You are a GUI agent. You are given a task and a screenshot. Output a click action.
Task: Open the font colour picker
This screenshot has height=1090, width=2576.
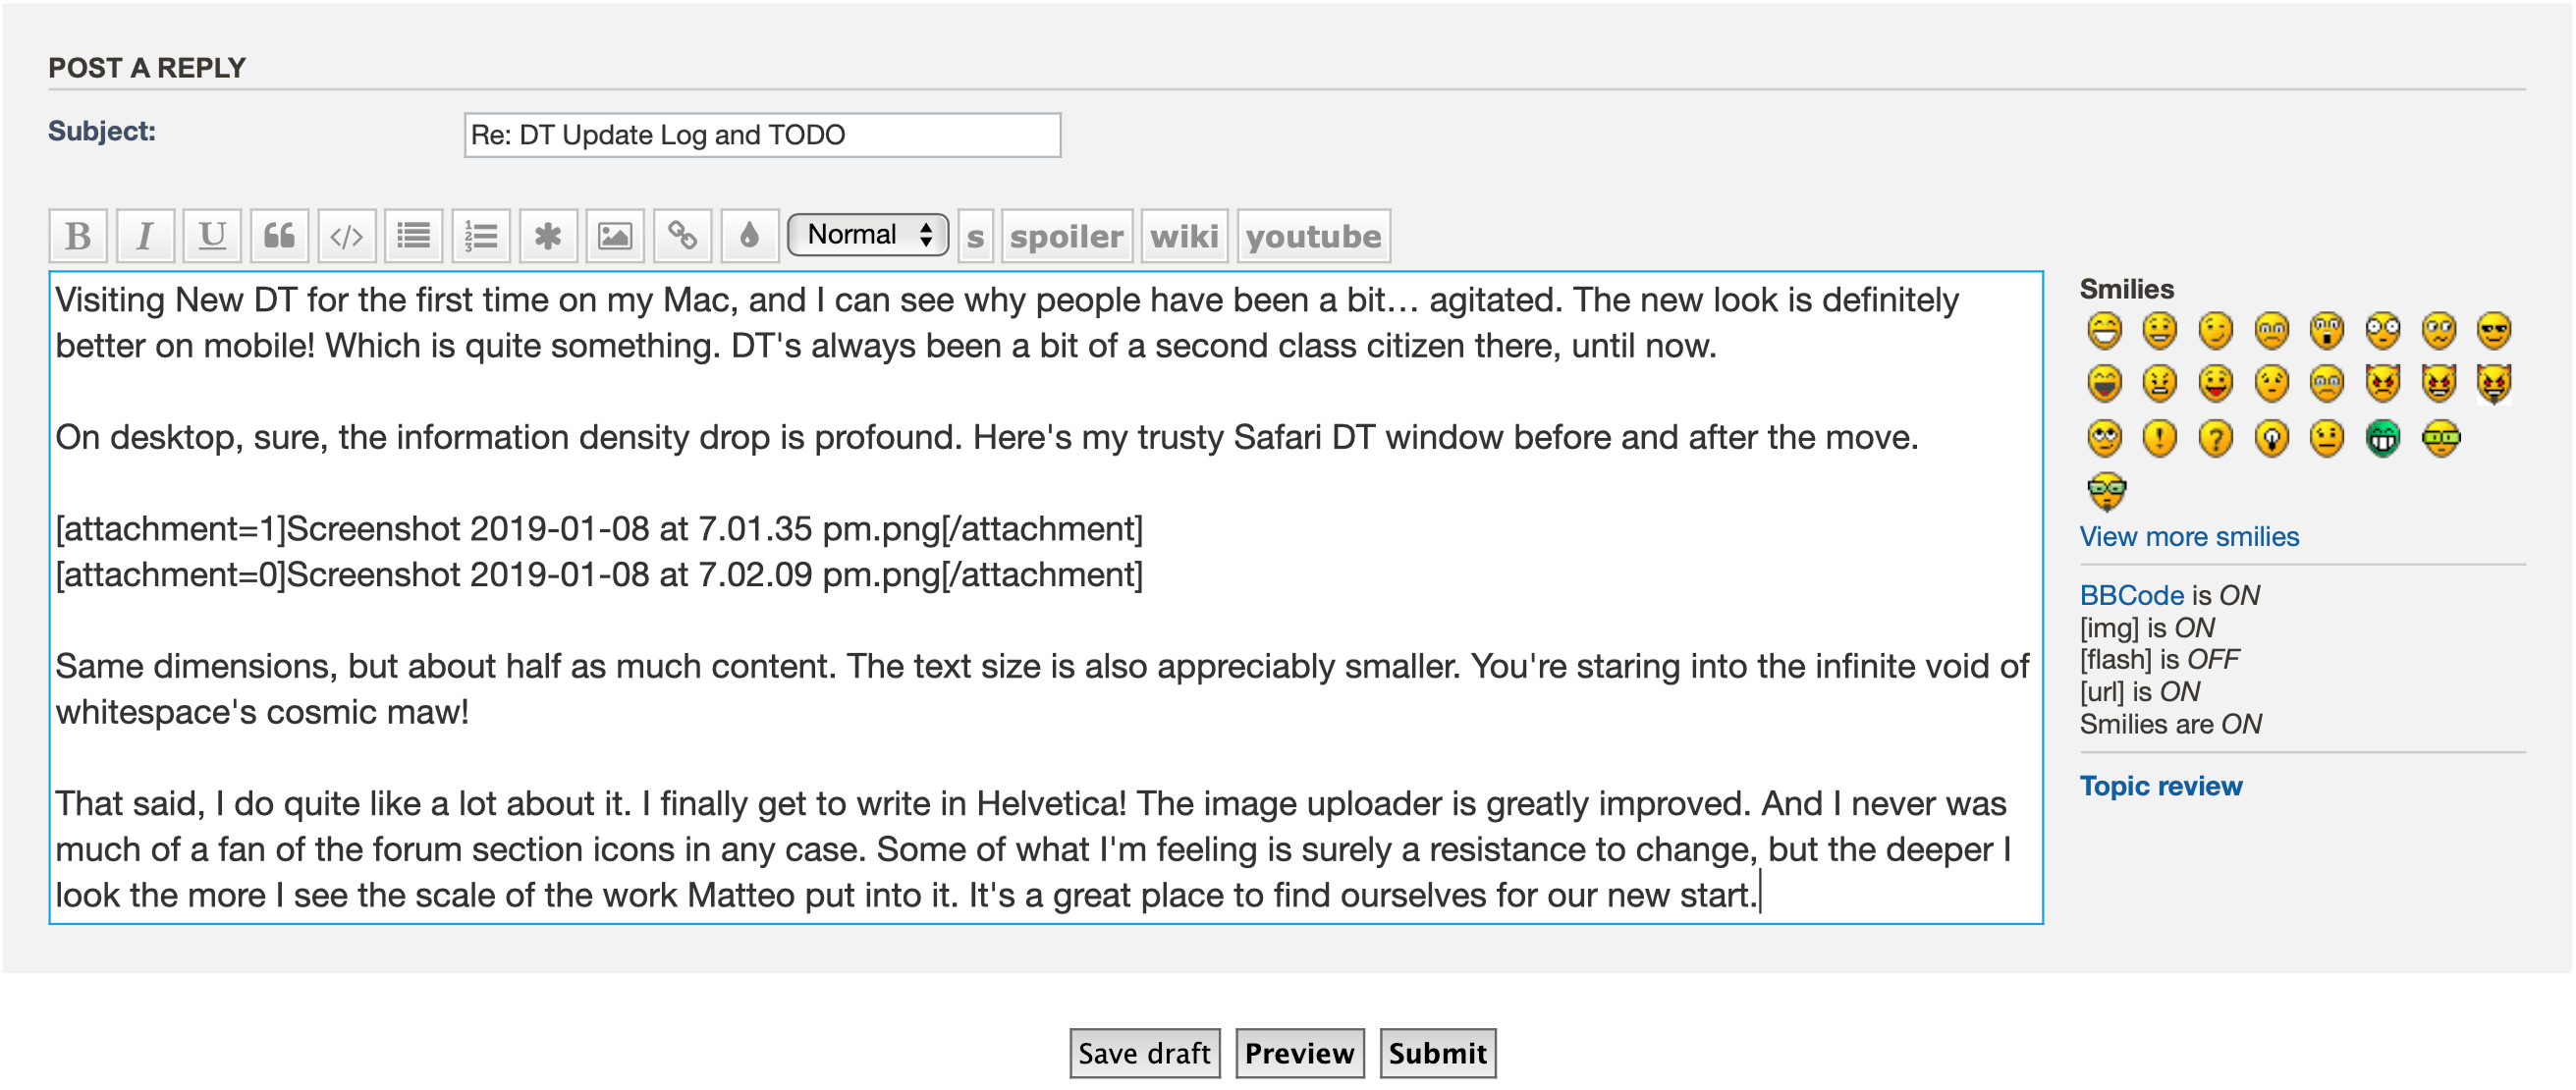click(749, 236)
